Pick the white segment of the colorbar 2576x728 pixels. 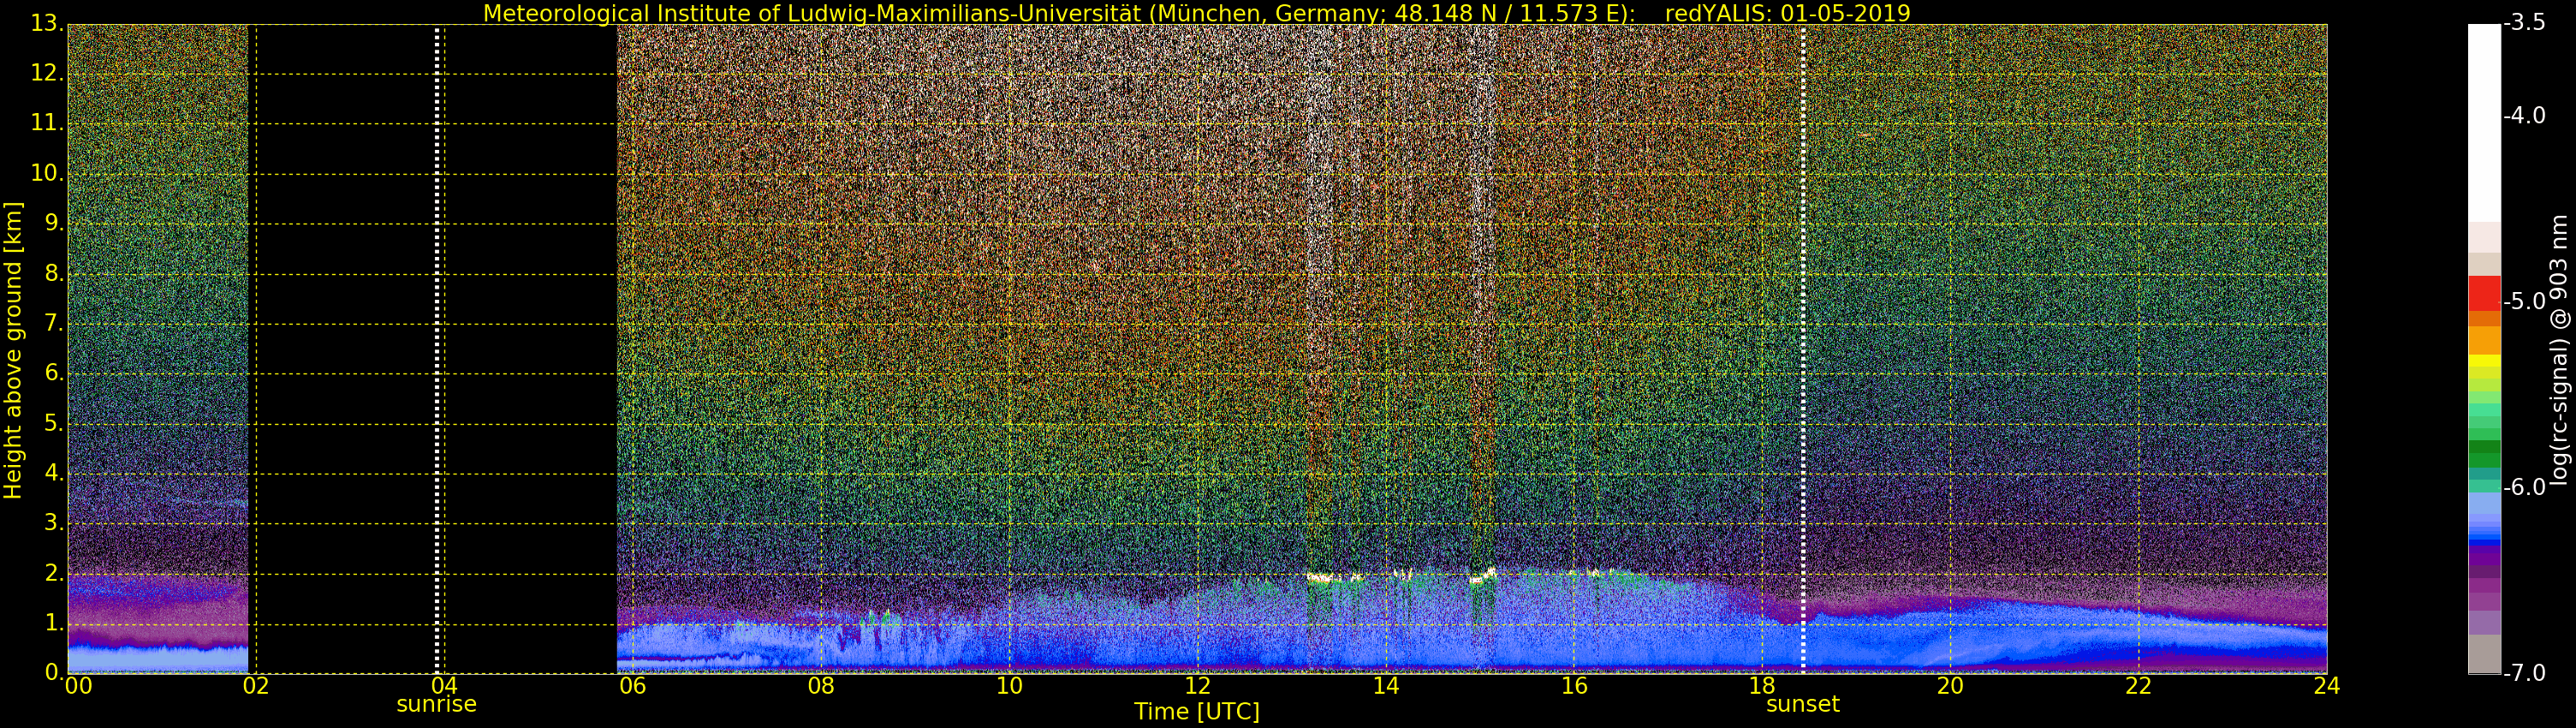pyautogui.click(x=2484, y=122)
